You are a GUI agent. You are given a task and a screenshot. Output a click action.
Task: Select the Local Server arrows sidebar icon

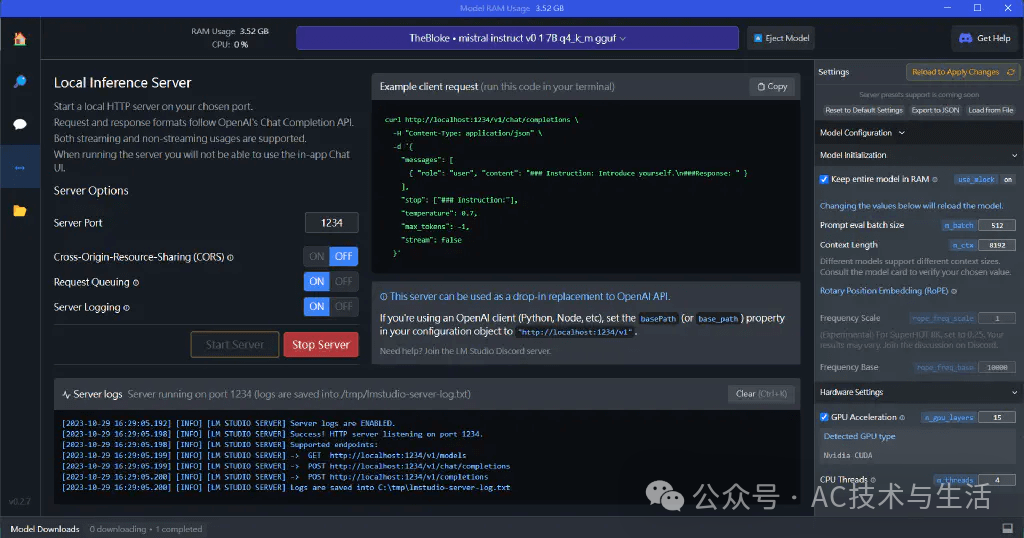point(19,167)
